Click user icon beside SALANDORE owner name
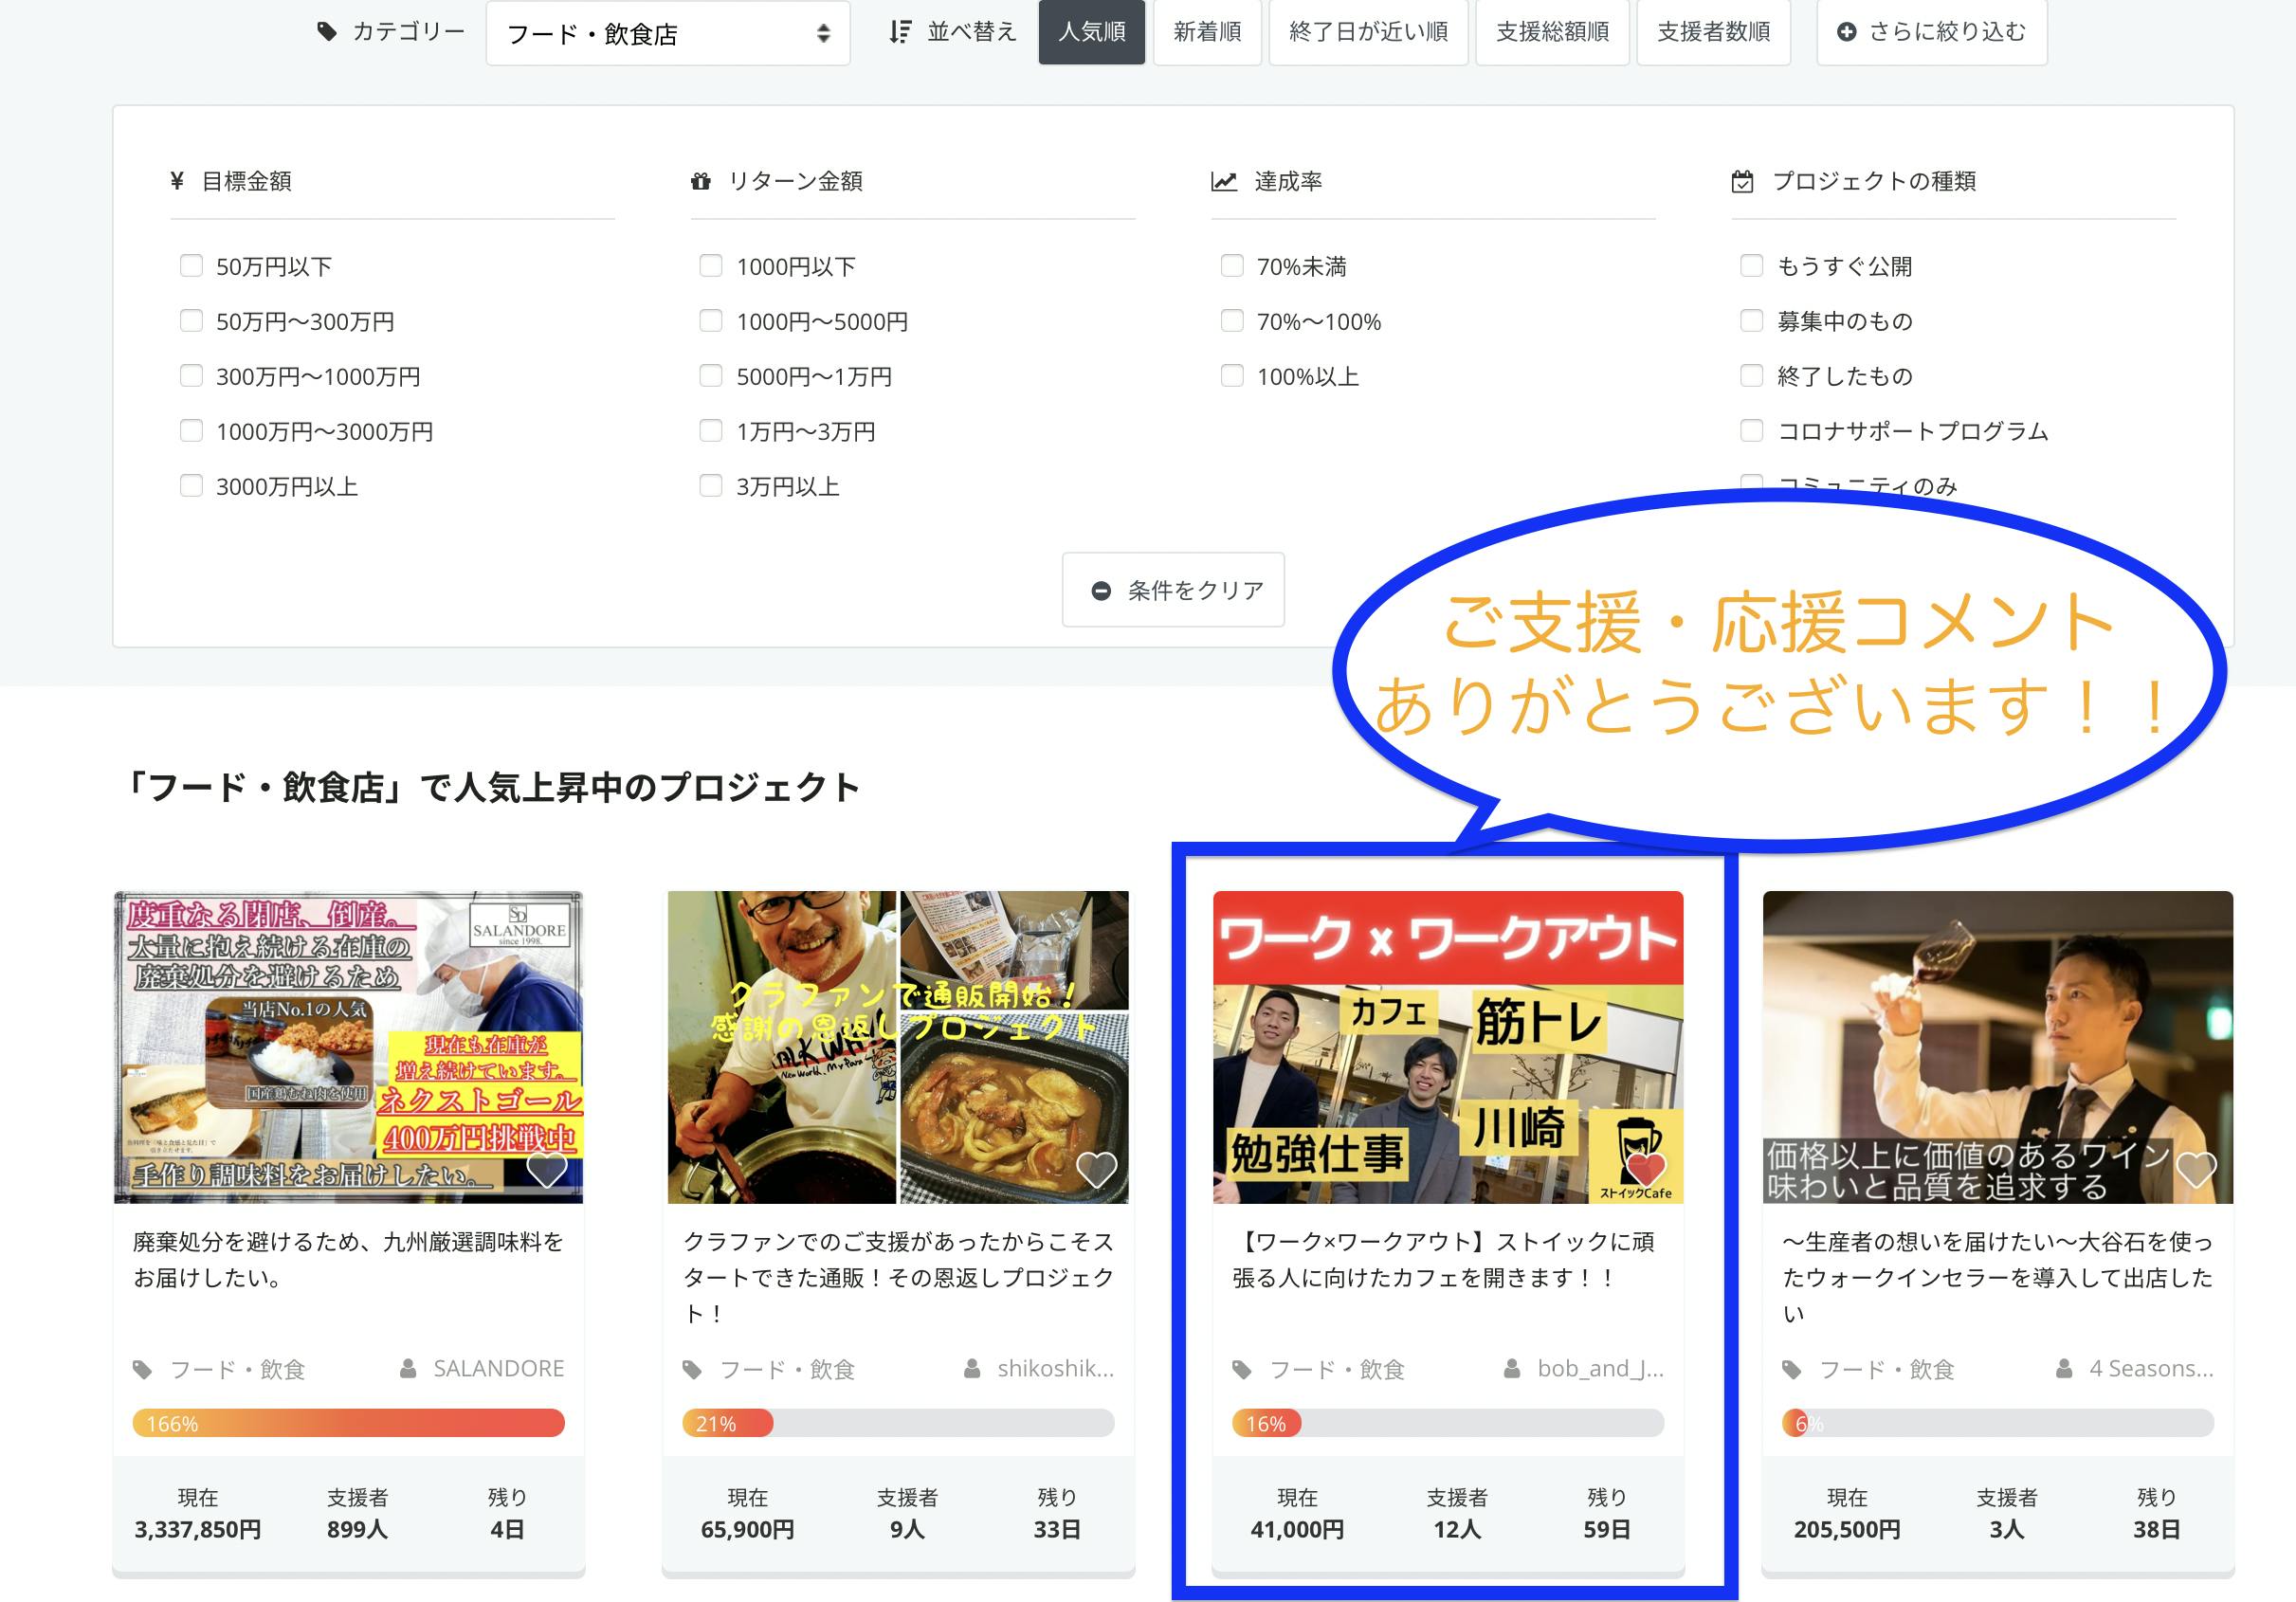Viewport: 2296px width, 1602px height. tap(408, 1368)
